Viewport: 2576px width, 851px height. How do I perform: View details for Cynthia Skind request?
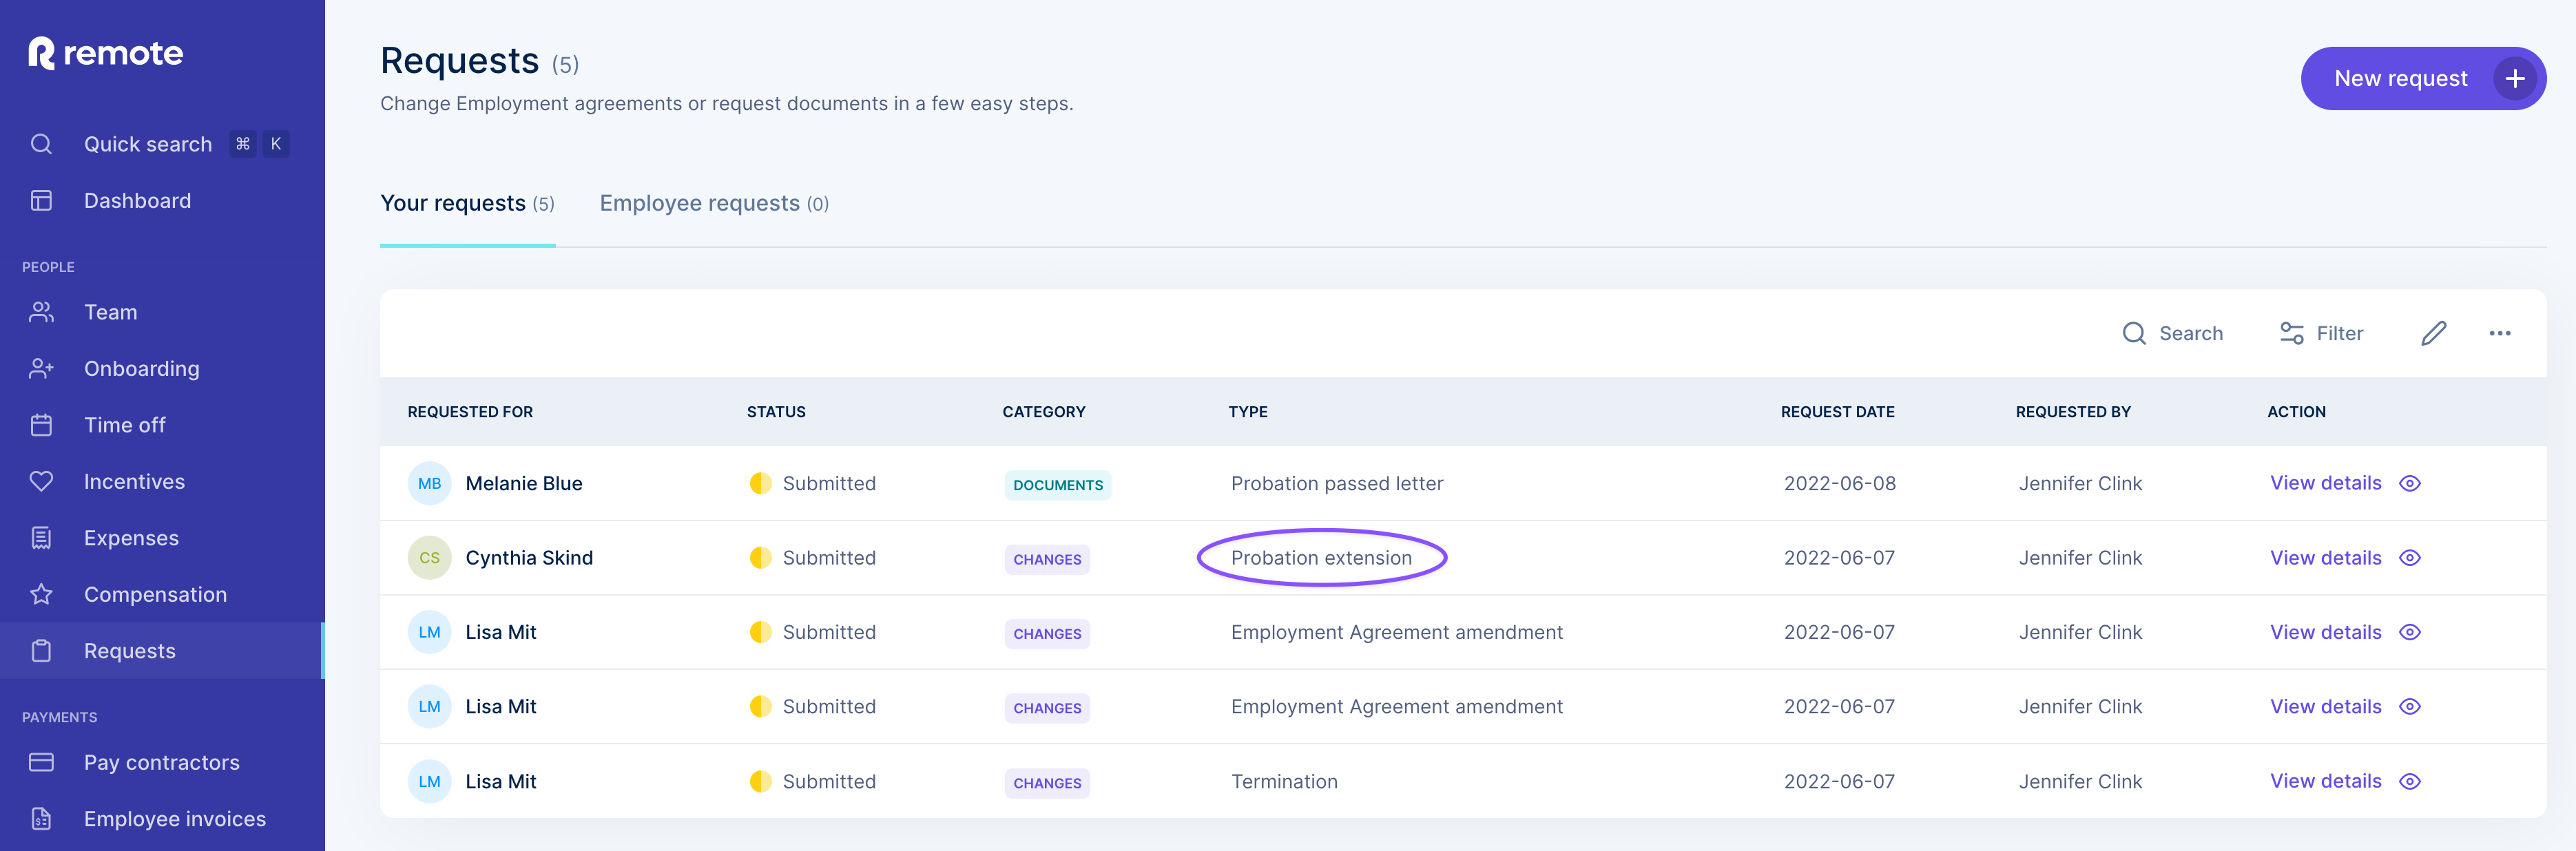2325,558
